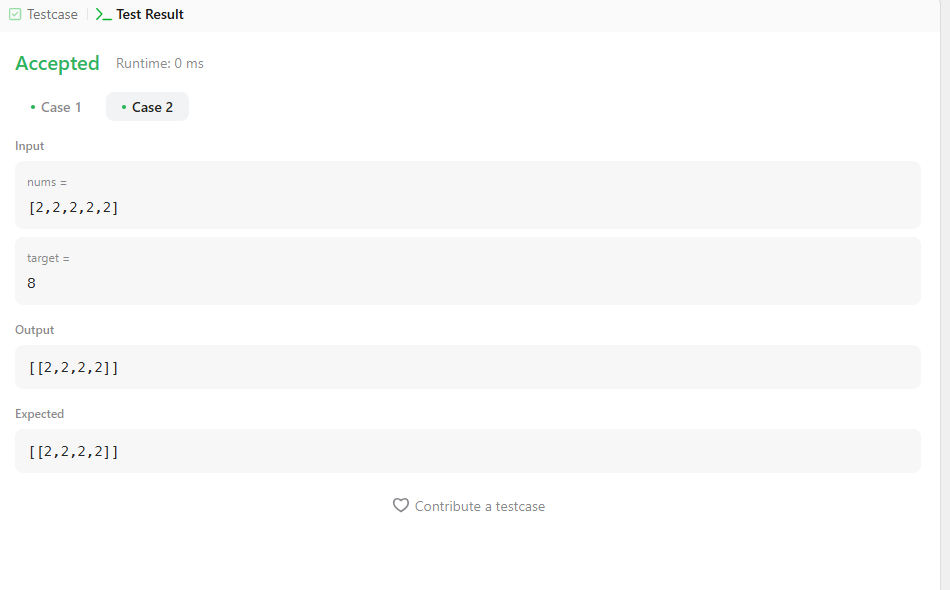
Task: Open the Test Result tab
Action: pos(140,14)
